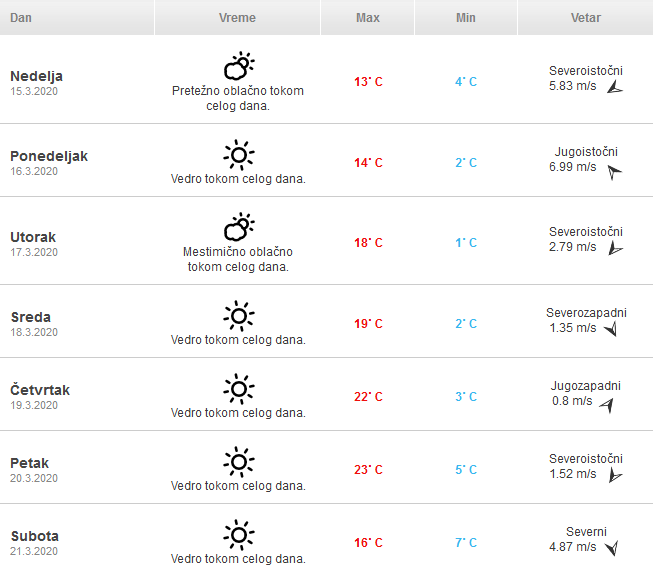Select the Dan column header

coord(21,18)
